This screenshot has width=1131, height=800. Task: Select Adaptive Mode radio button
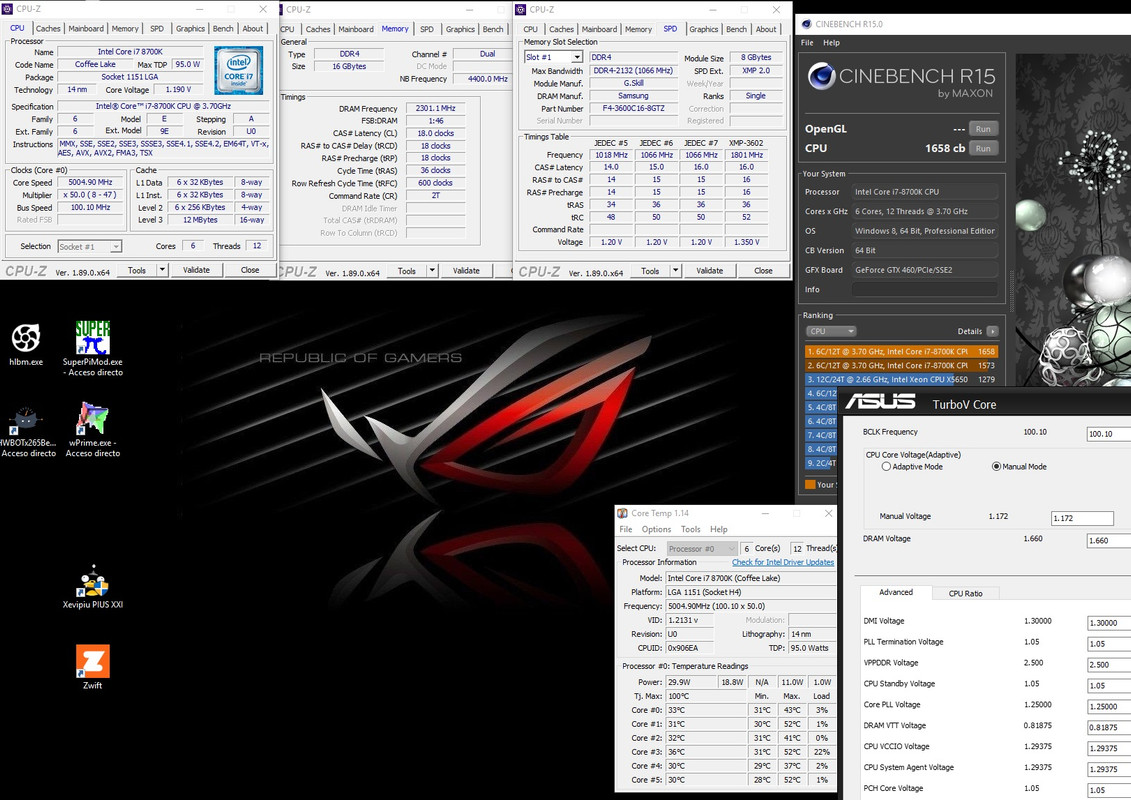point(886,467)
